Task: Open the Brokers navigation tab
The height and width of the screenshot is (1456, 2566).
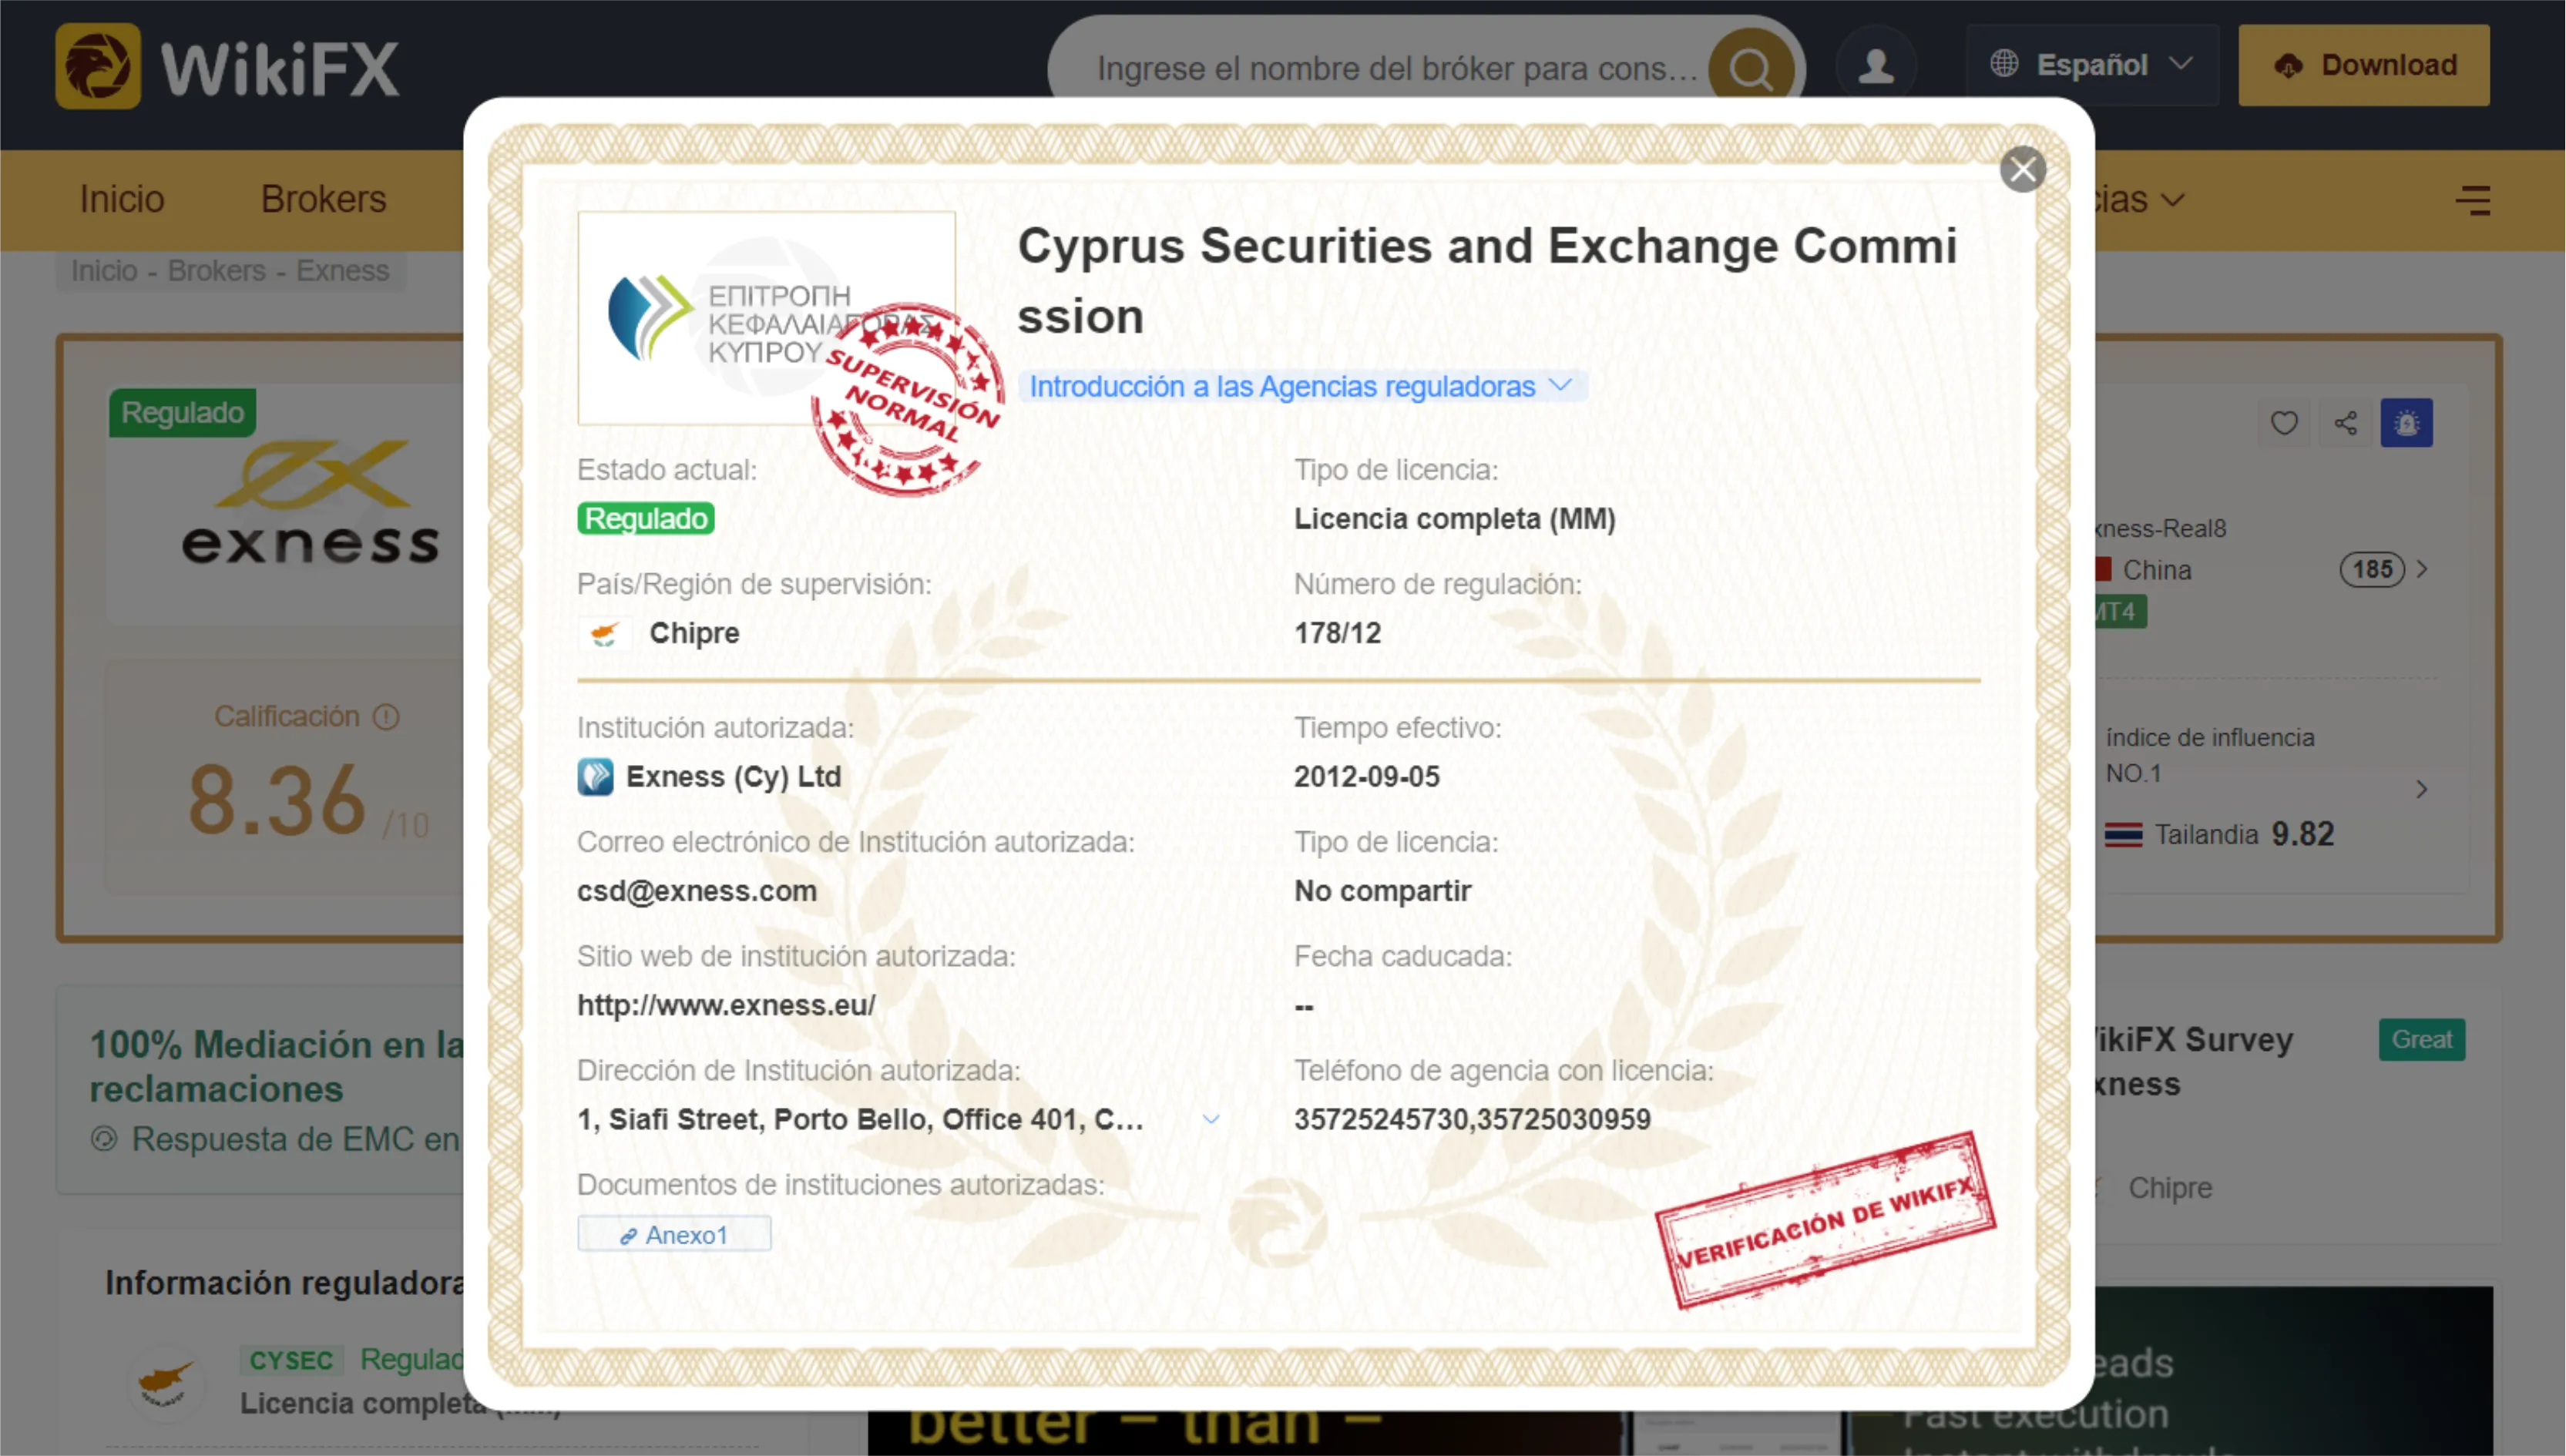Action: (324, 200)
